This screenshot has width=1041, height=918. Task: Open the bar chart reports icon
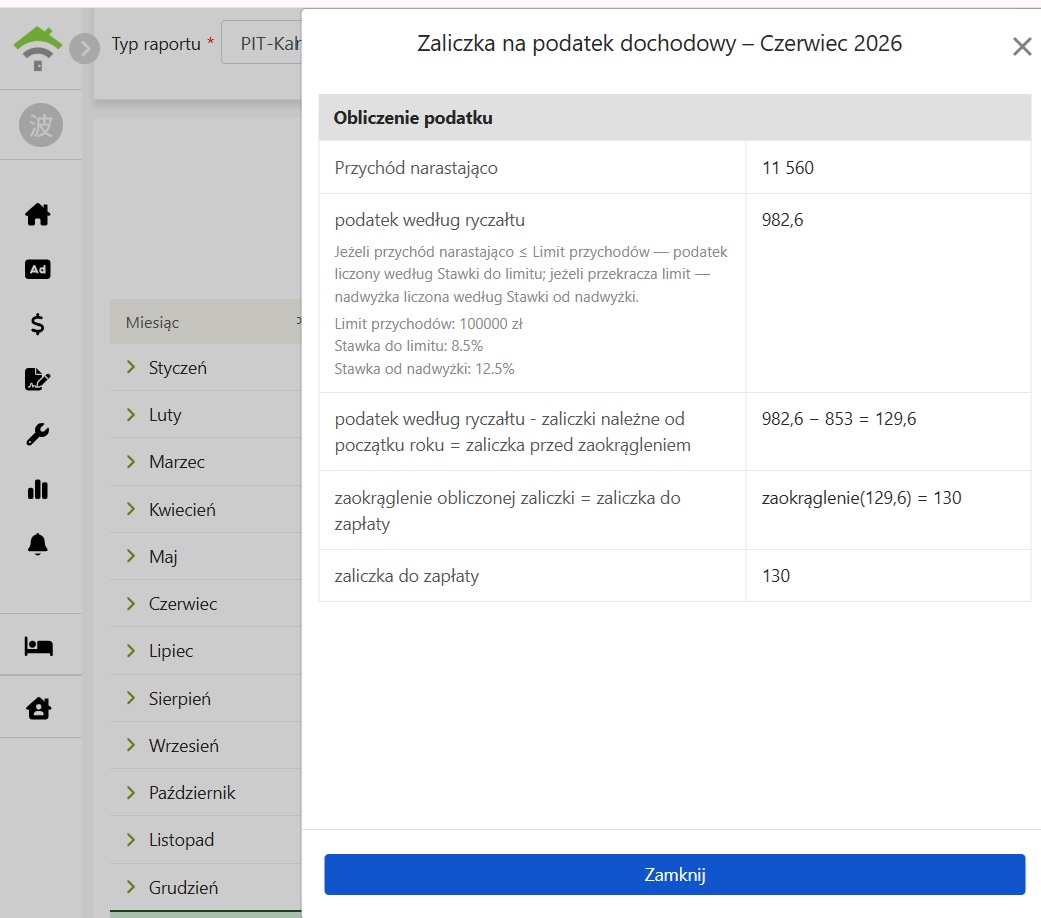38,489
